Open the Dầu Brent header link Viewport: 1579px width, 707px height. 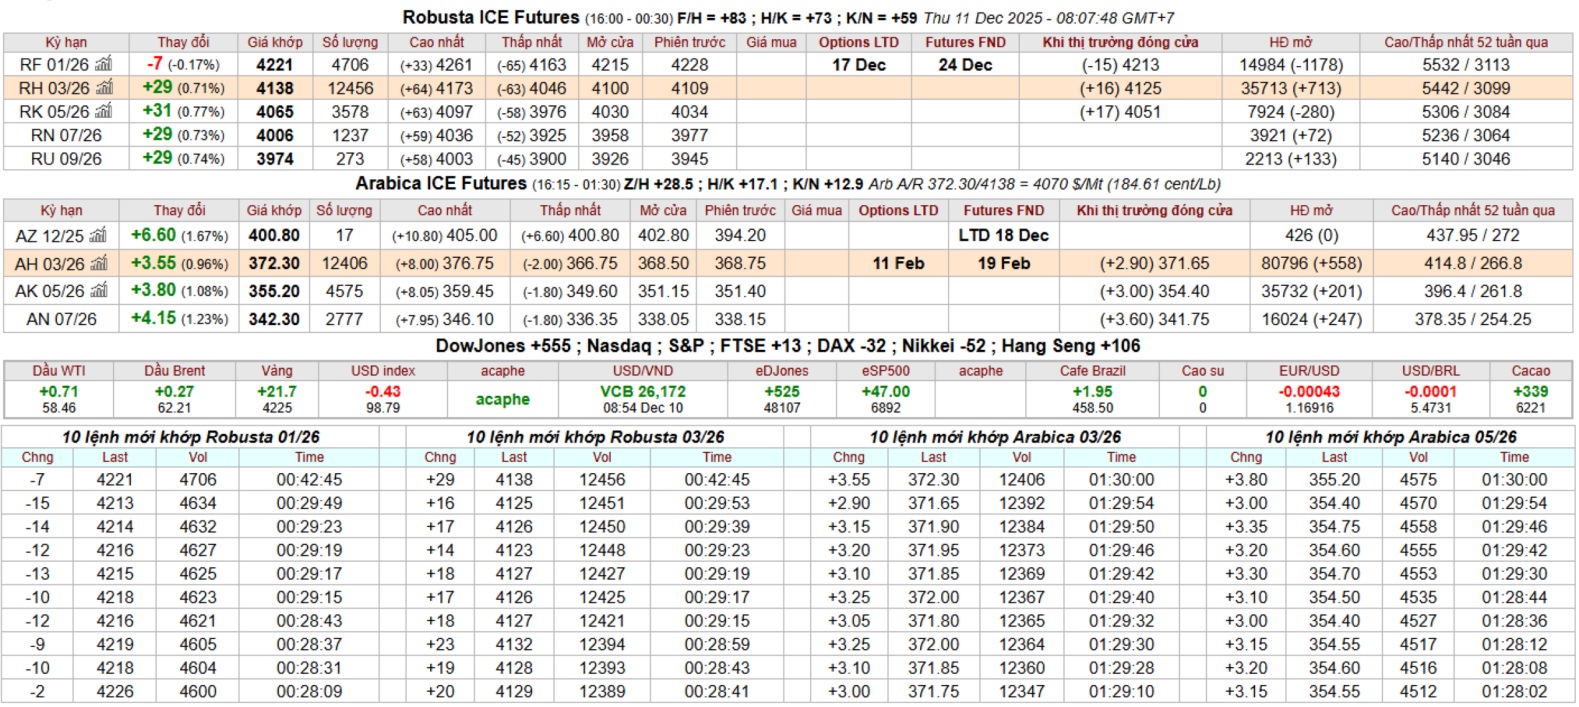click(x=174, y=371)
